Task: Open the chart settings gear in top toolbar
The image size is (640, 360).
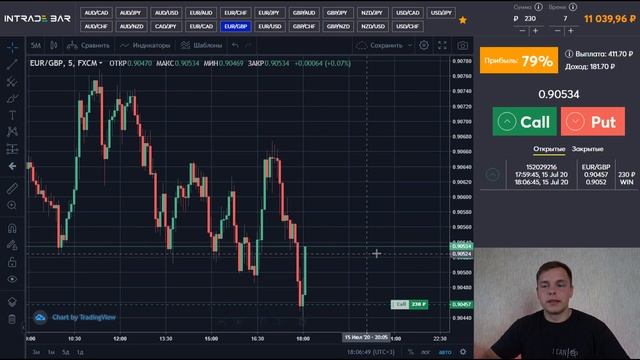Action: tap(424, 45)
